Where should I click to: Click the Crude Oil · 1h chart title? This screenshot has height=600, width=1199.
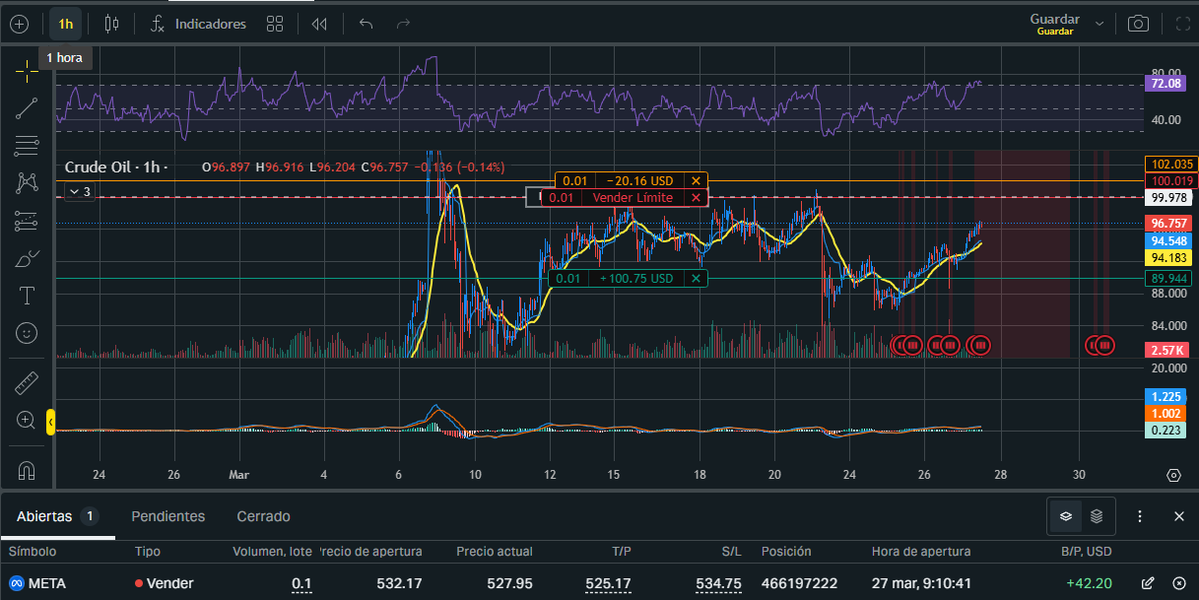click(115, 167)
